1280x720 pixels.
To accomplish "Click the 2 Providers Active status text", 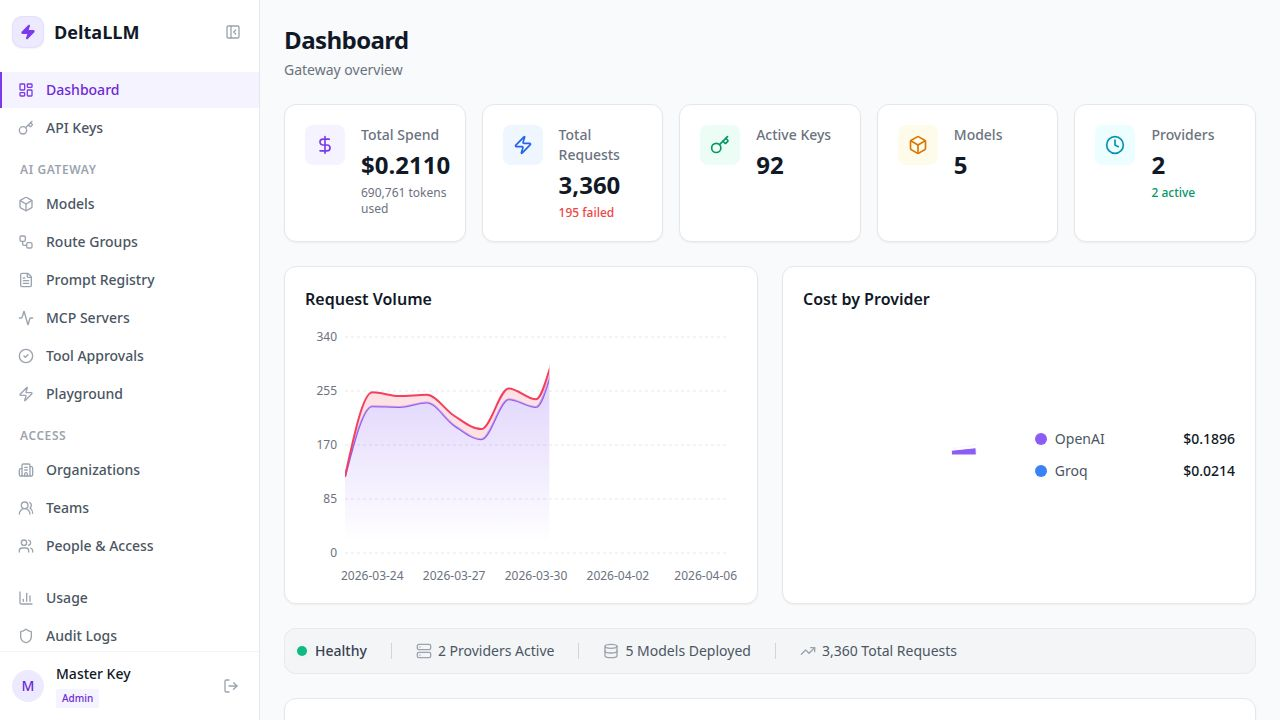I will point(496,651).
